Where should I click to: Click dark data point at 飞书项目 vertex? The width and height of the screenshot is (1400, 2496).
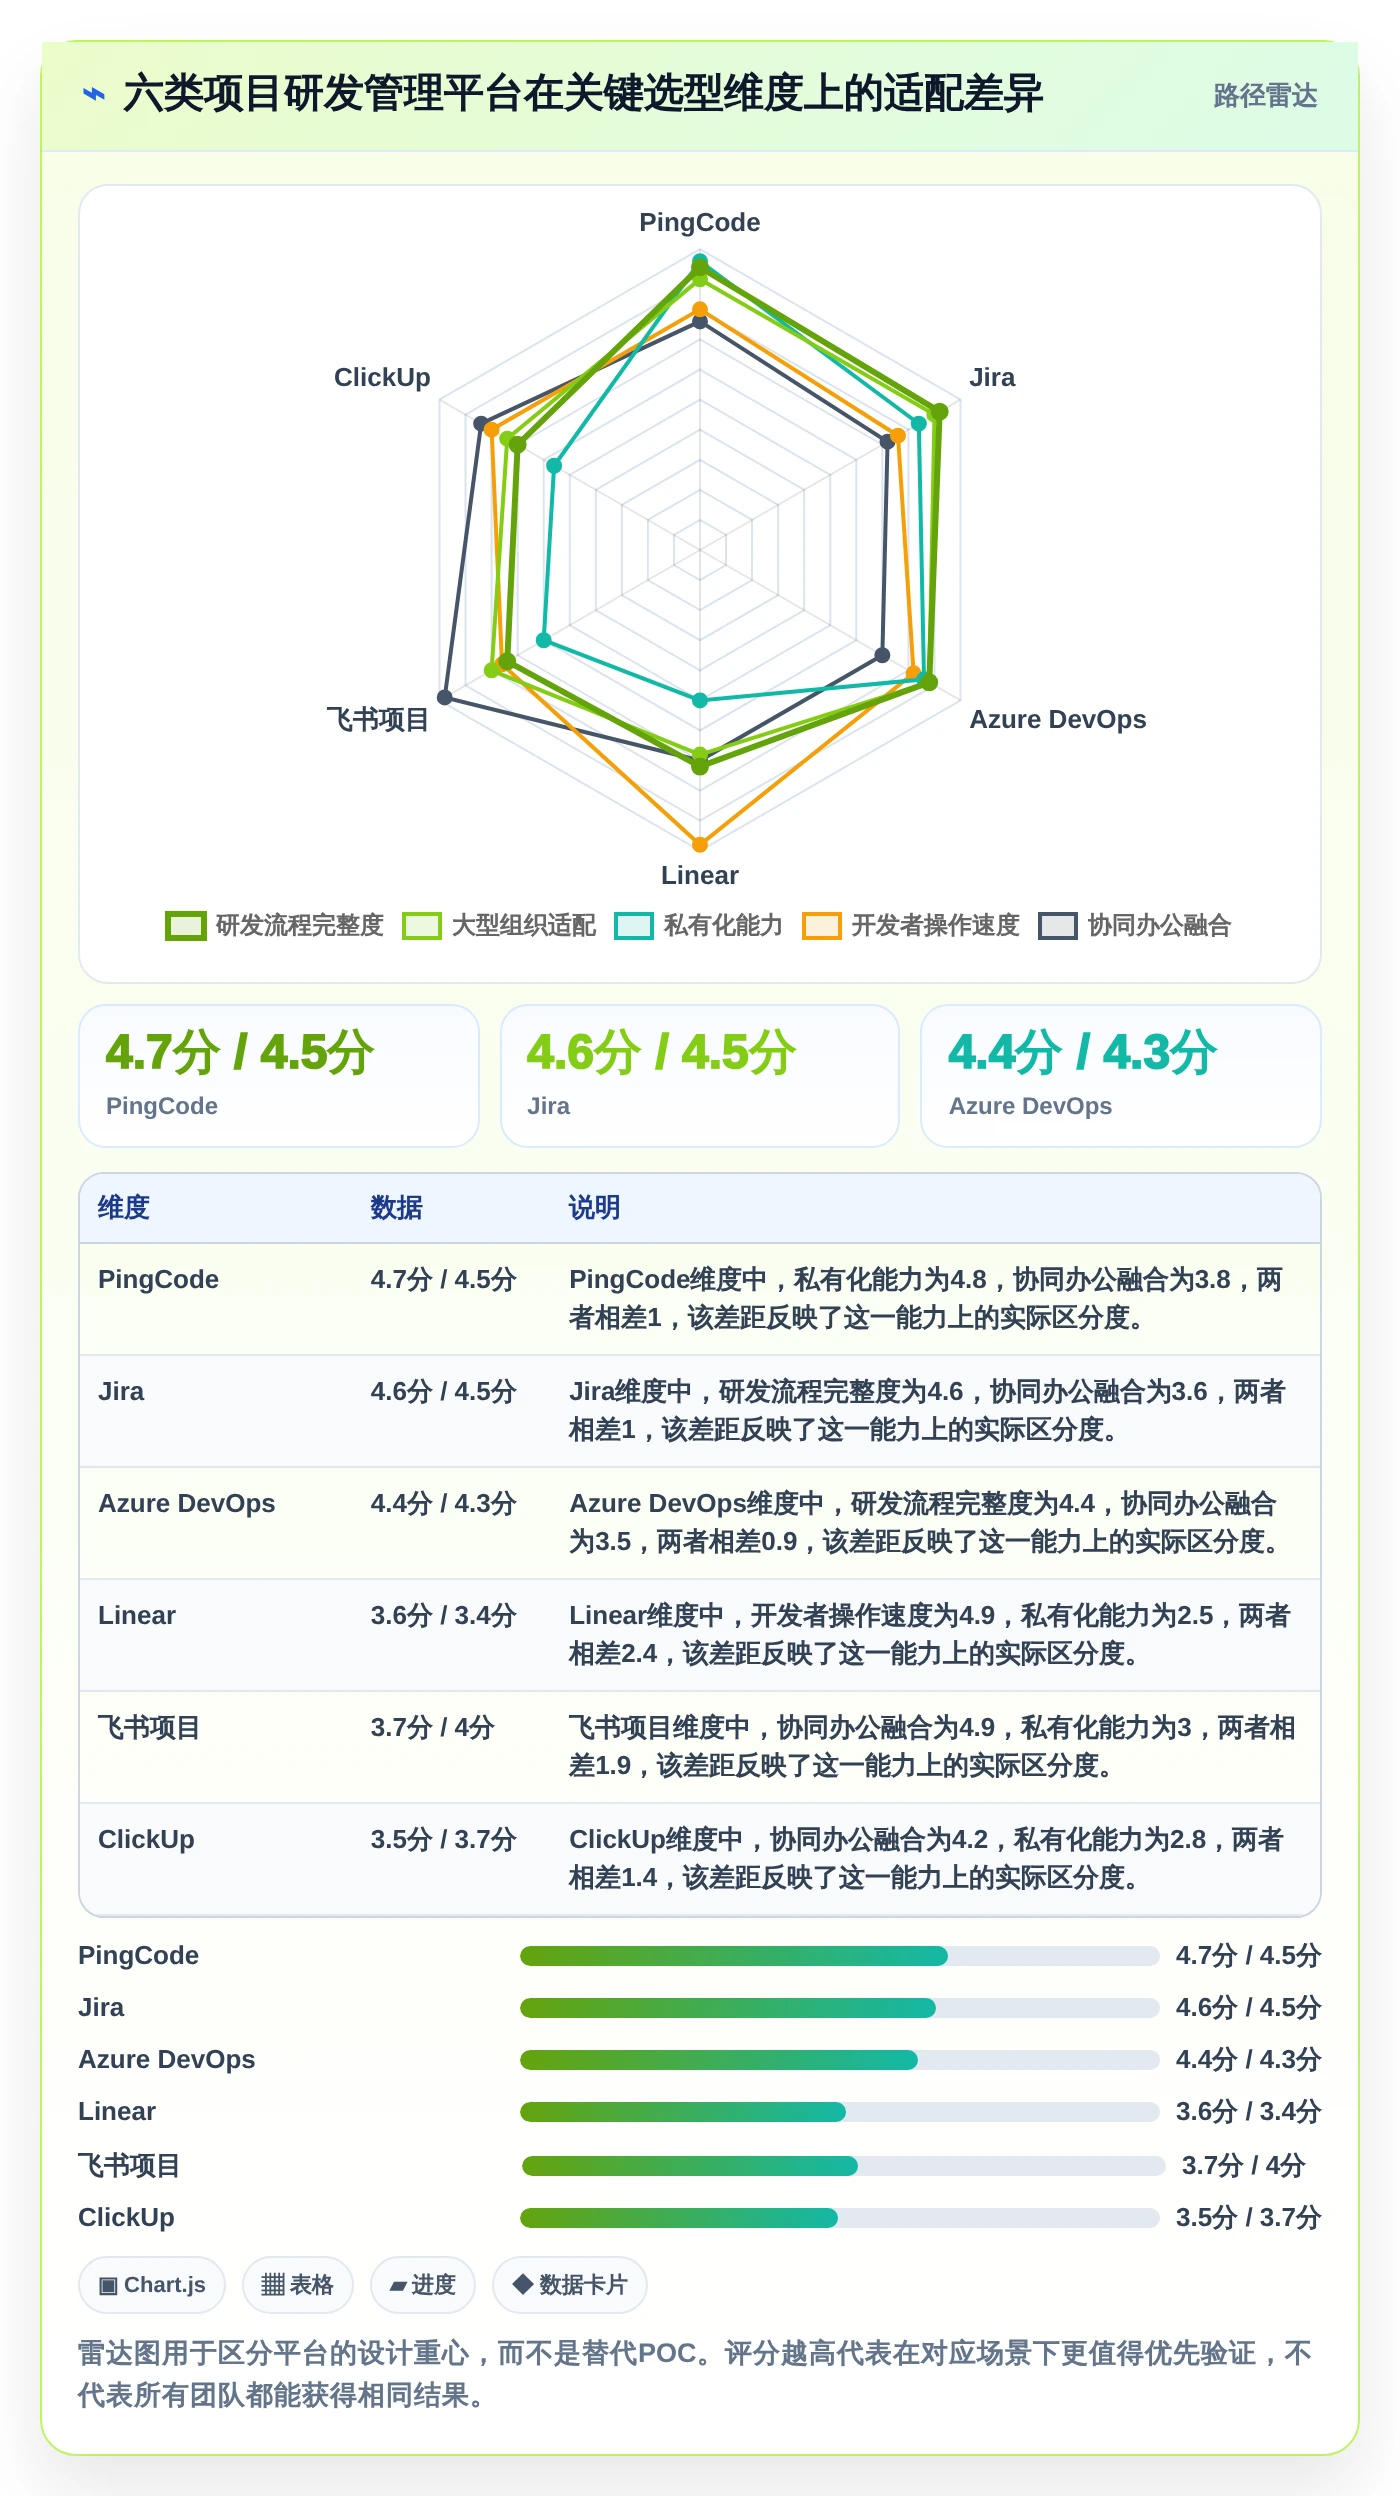click(445, 697)
